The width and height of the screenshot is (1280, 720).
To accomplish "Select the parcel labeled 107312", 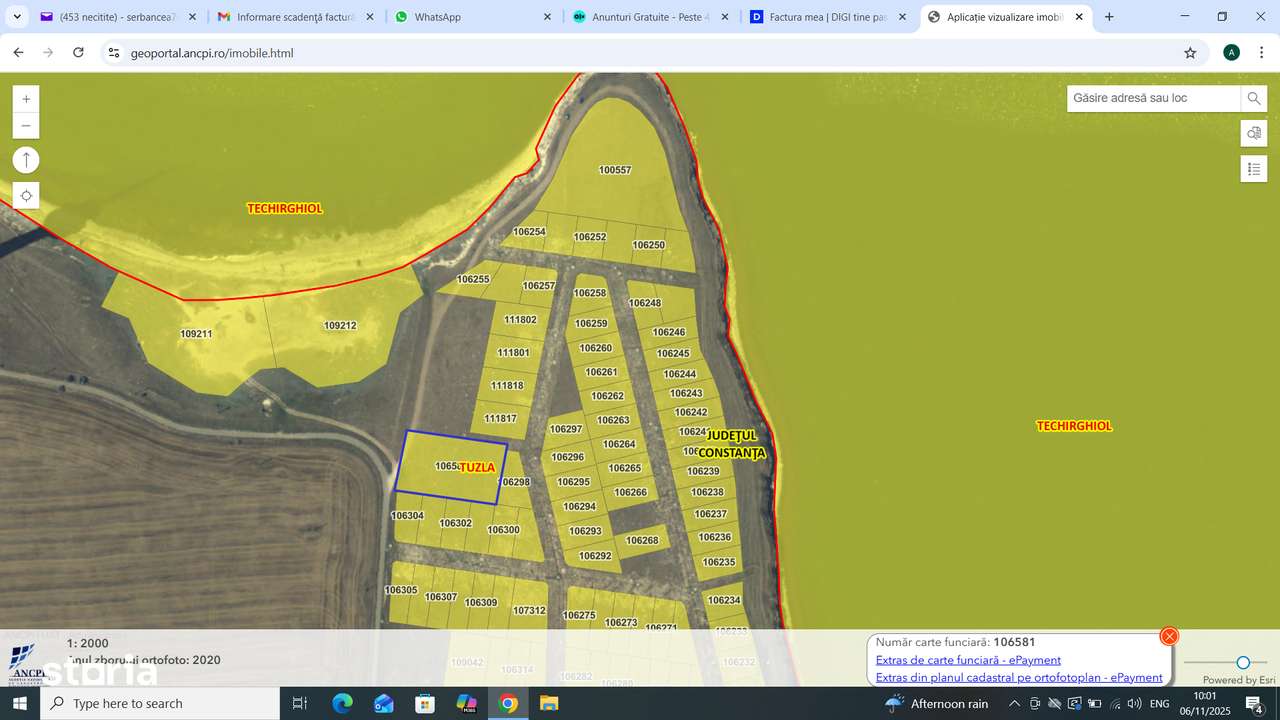I will [529, 610].
